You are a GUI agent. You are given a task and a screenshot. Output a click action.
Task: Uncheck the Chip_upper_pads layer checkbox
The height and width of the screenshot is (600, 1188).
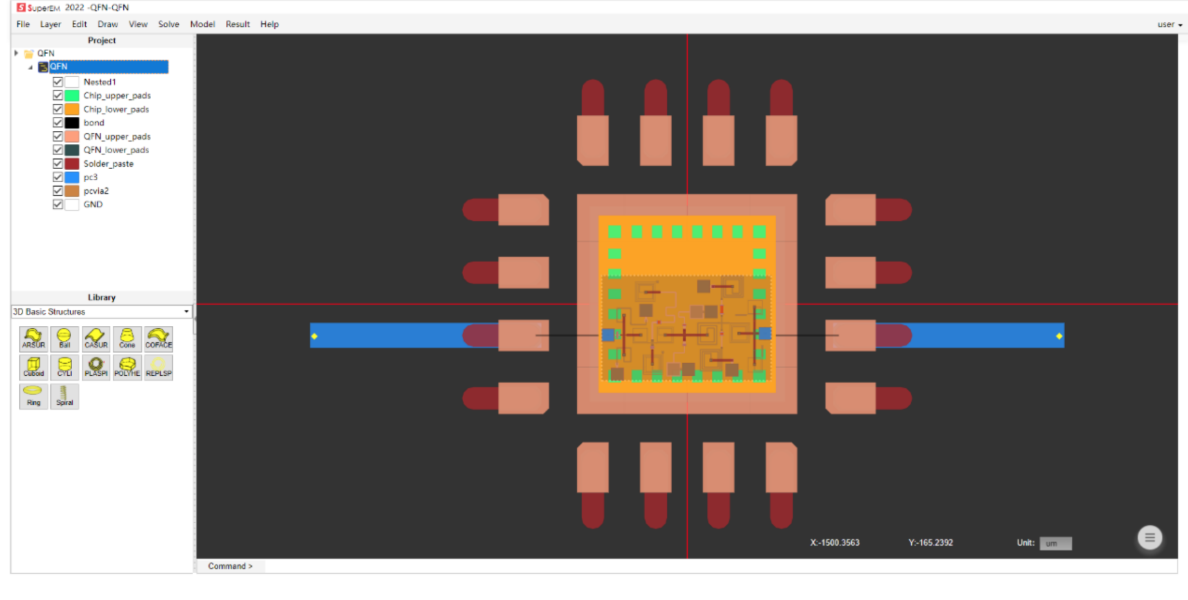pyautogui.click(x=58, y=96)
